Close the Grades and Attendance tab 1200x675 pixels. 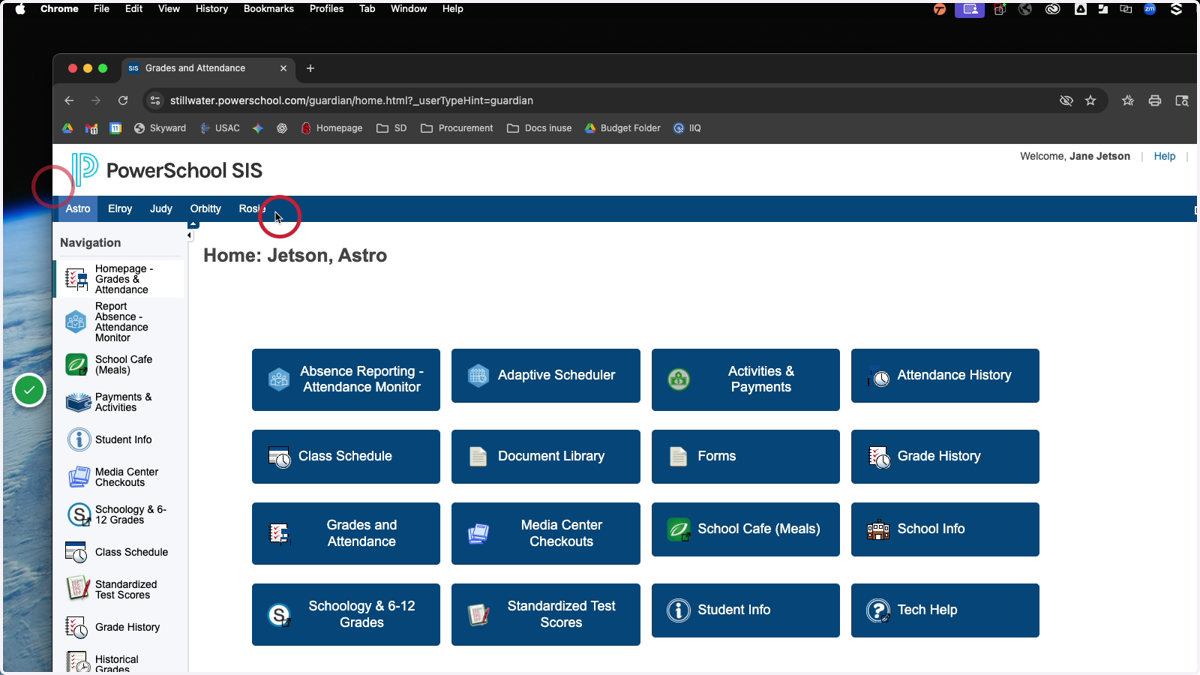click(x=284, y=68)
